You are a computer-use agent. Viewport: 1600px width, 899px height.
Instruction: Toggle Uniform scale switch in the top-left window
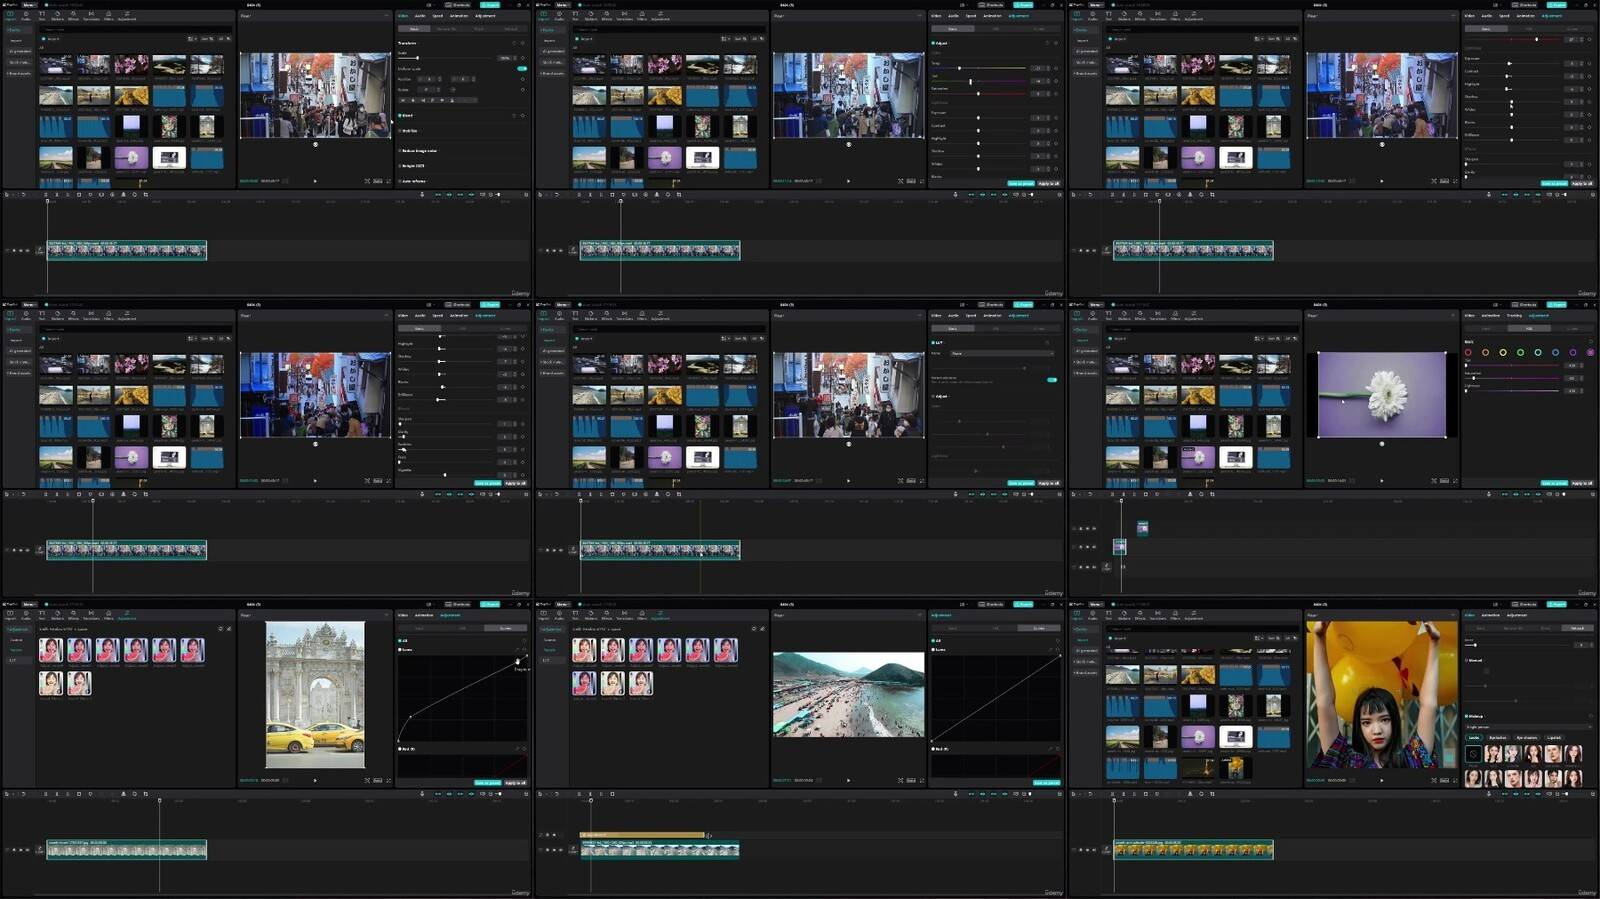pos(521,68)
